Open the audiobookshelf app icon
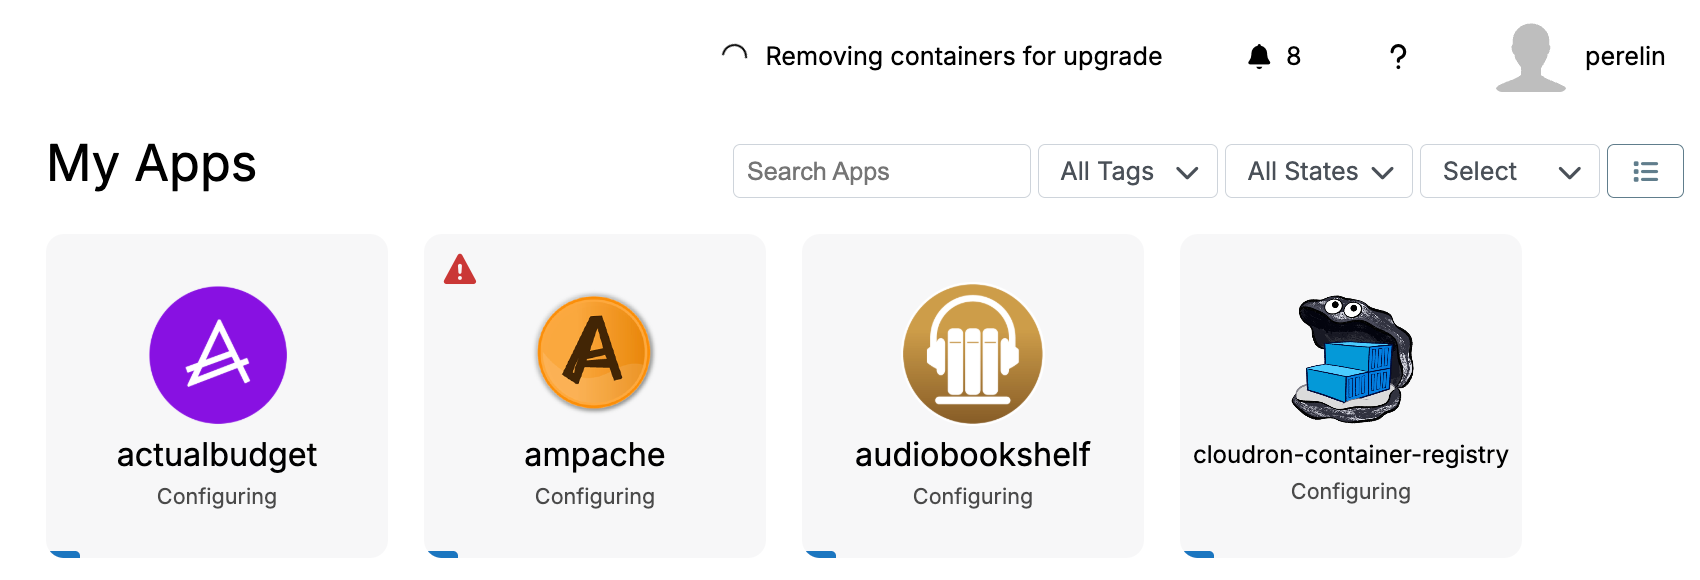The height and width of the screenshot is (580, 1700). [973, 355]
